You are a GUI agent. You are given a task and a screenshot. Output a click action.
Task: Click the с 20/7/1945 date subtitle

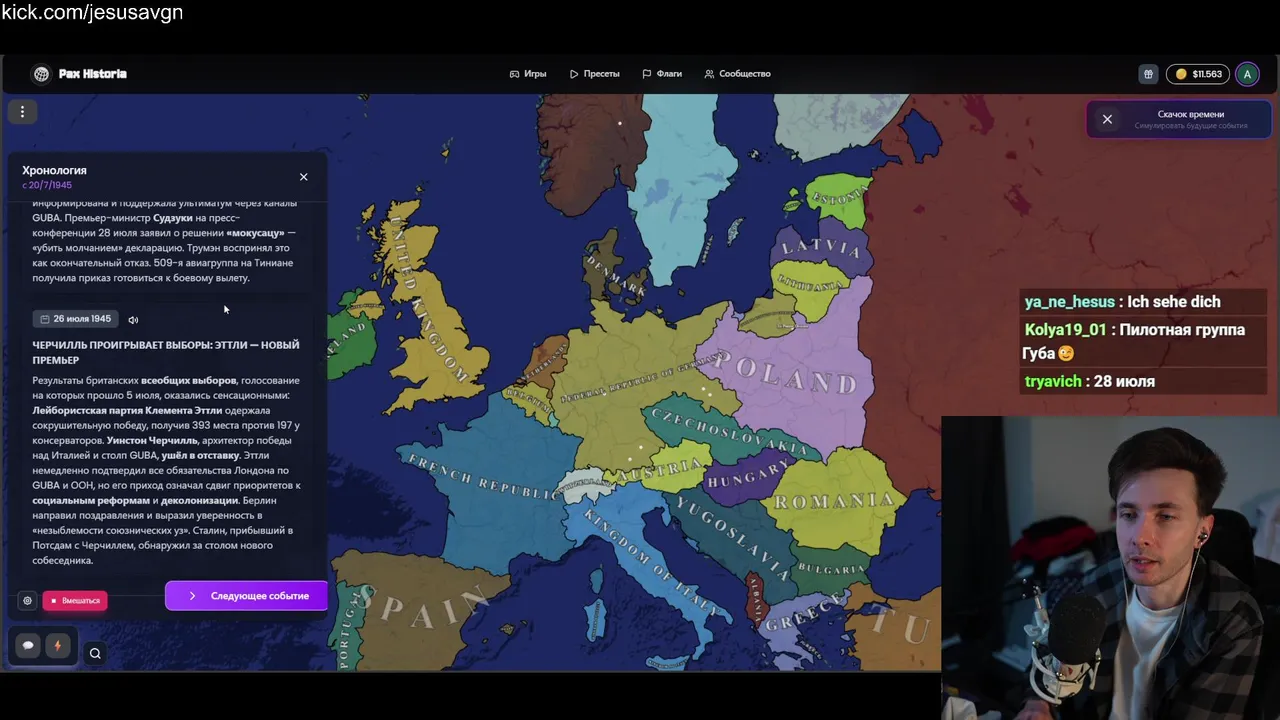(47, 185)
